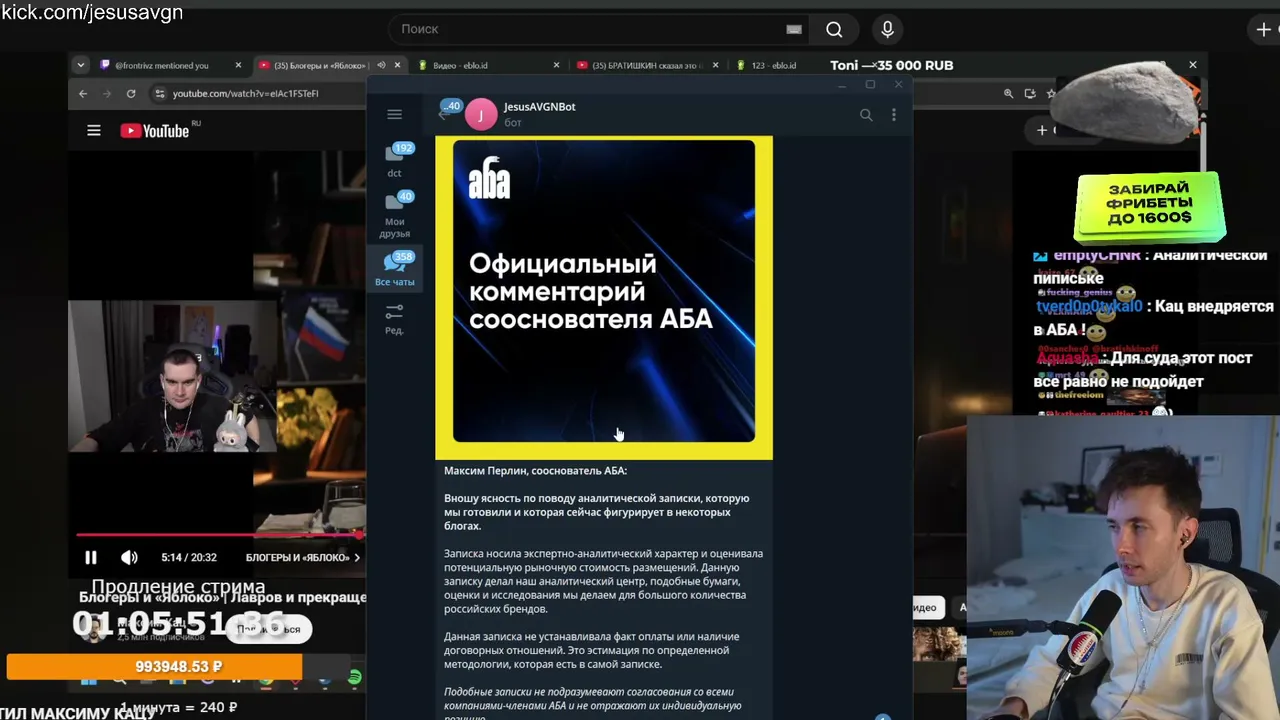Open the Мои друзья chat folder
Image resolution: width=1280 pixels, height=720 pixels.
395,214
